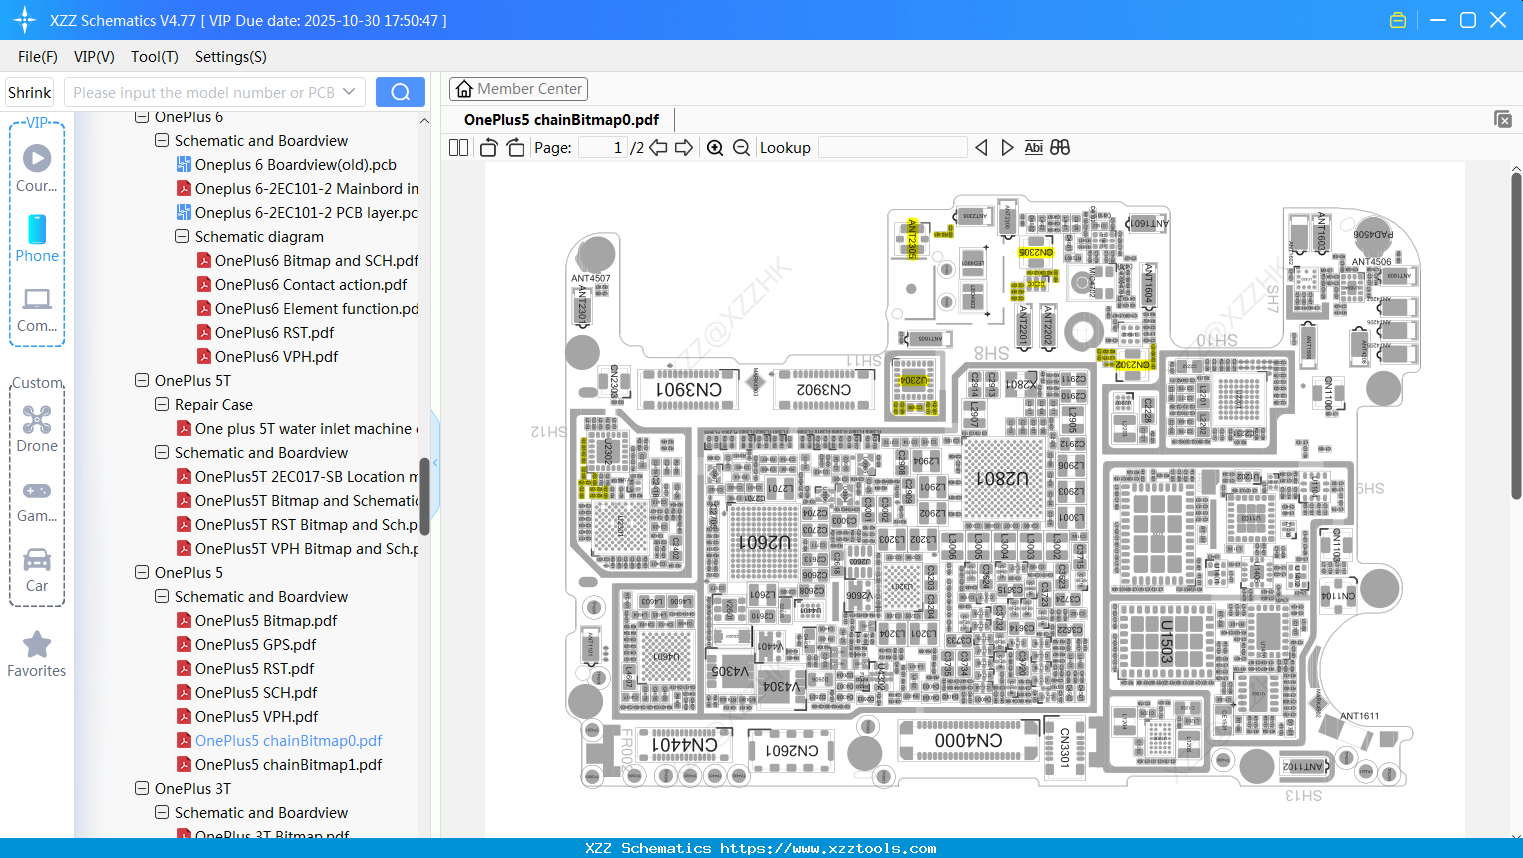Zoom out of the PDF

741,148
